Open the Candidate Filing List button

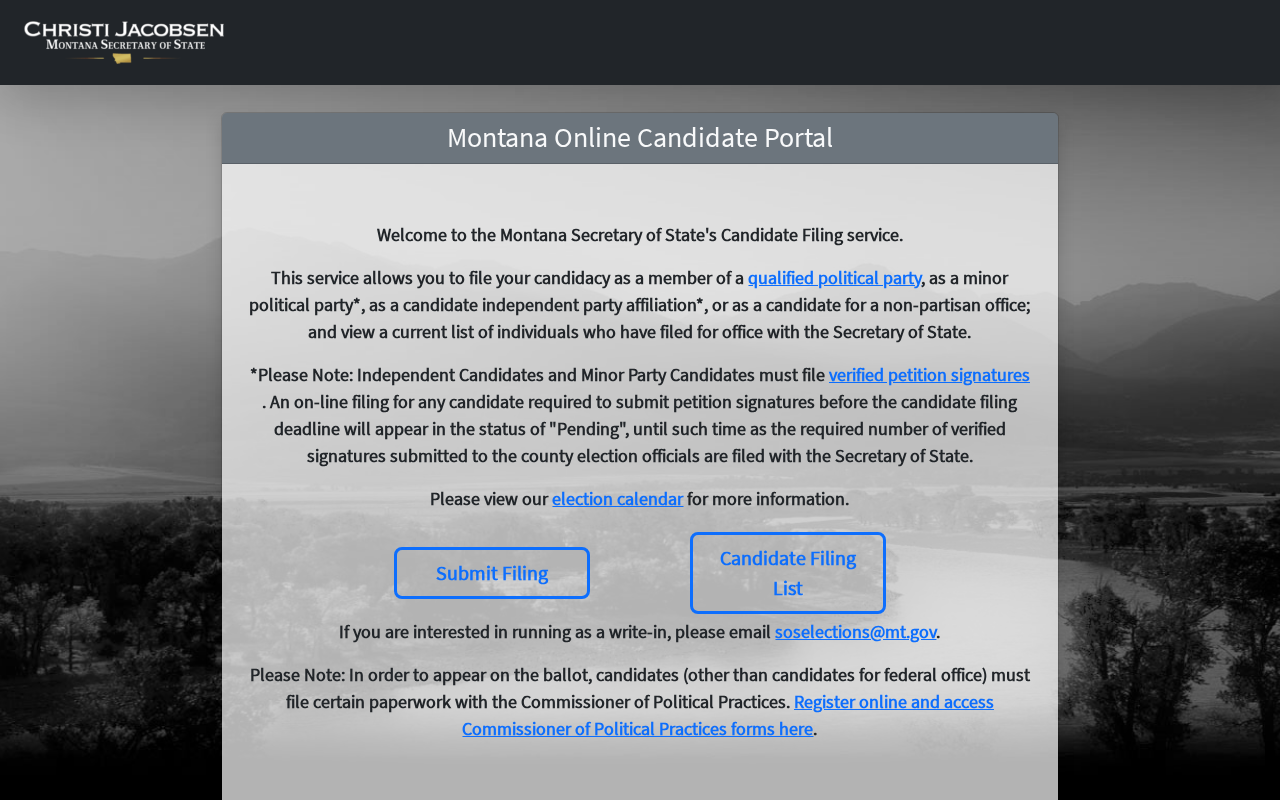click(x=787, y=573)
